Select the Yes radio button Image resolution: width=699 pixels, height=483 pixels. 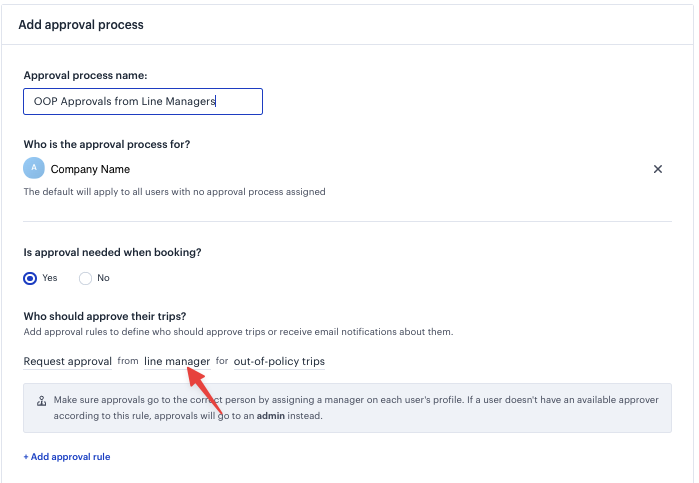point(30,278)
